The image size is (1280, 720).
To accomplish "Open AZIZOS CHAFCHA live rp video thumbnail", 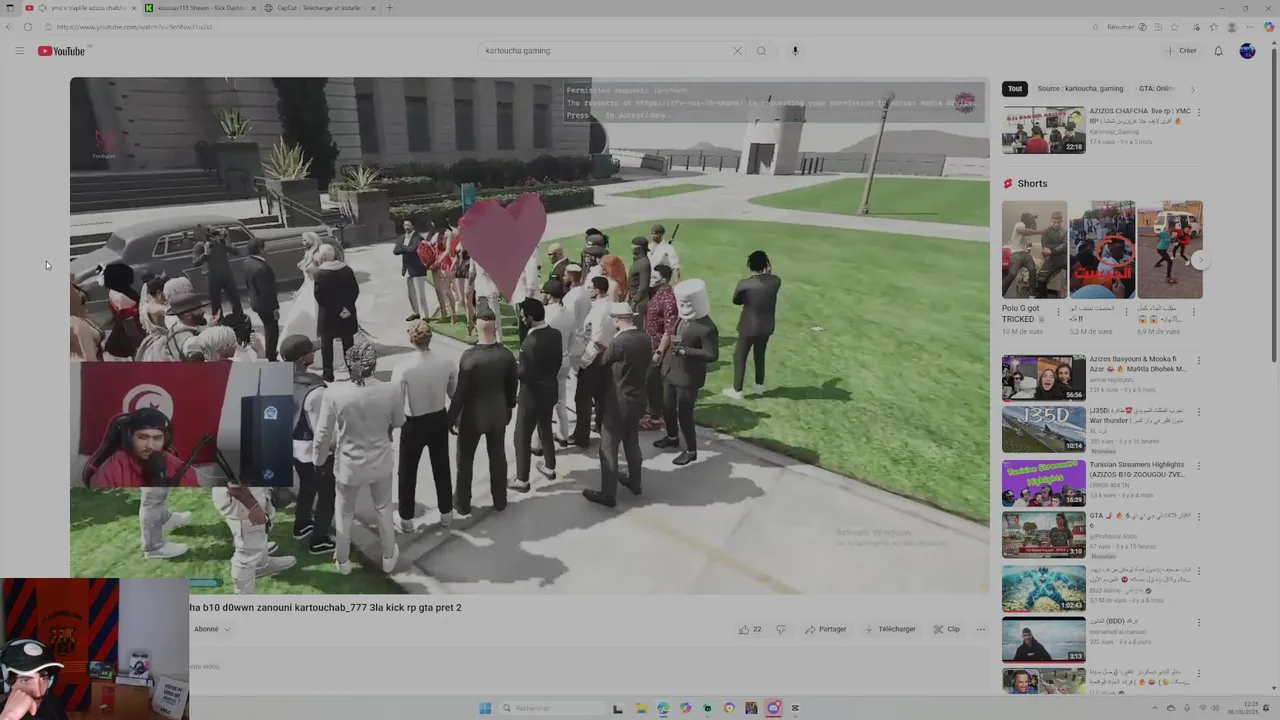I will (x=1044, y=130).
